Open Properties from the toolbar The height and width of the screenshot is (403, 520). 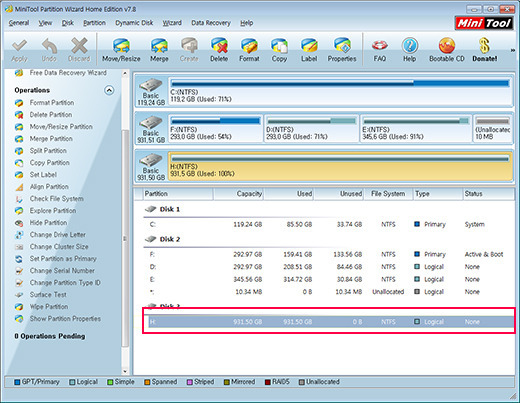coord(342,50)
